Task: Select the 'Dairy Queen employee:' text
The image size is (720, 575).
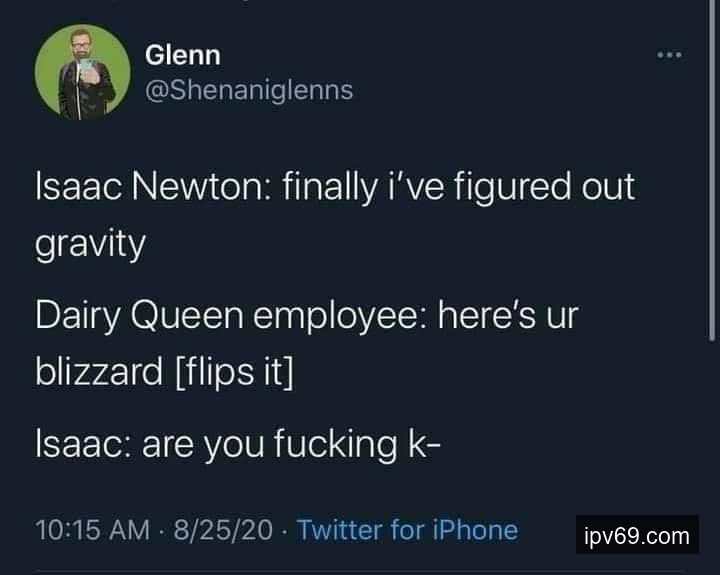Action: click(232, 317)
